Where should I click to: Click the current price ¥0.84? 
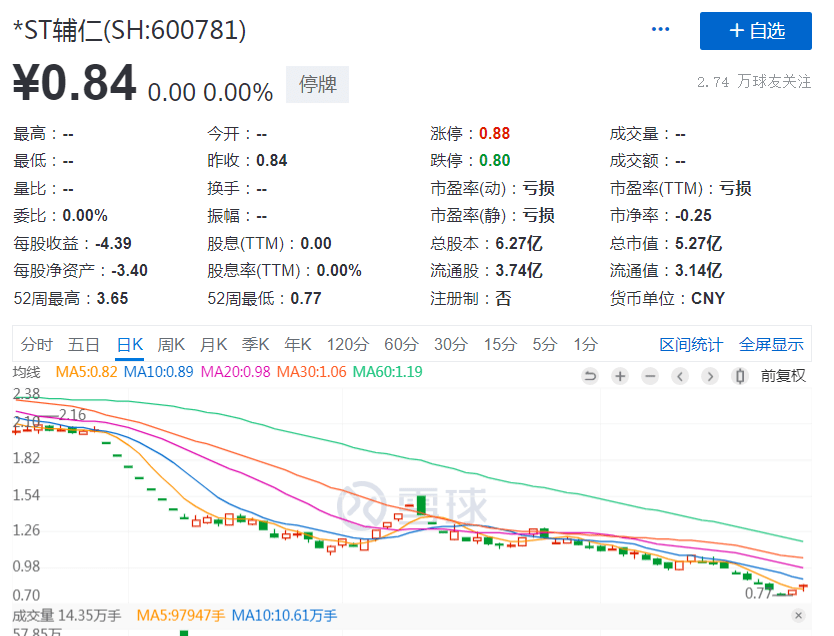click(74, 82)
